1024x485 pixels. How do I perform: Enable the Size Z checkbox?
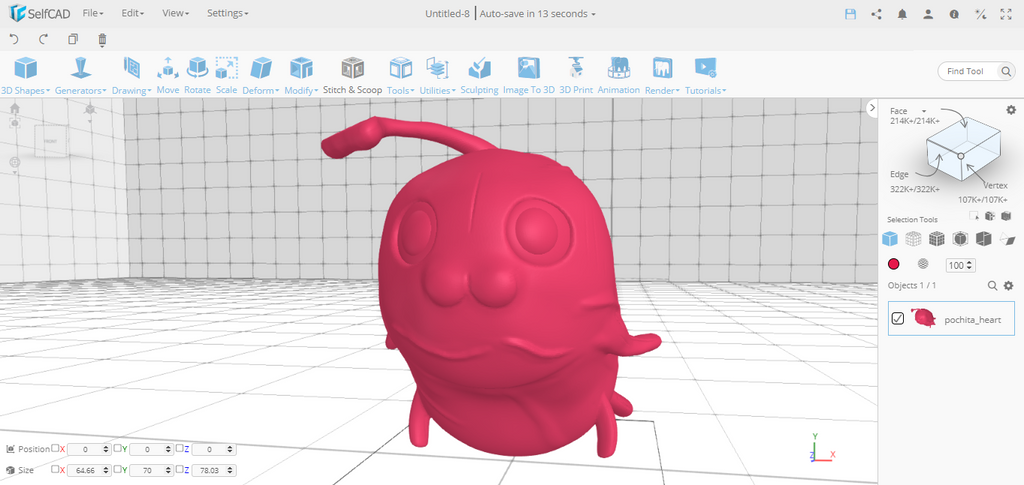tap(179, 469)
